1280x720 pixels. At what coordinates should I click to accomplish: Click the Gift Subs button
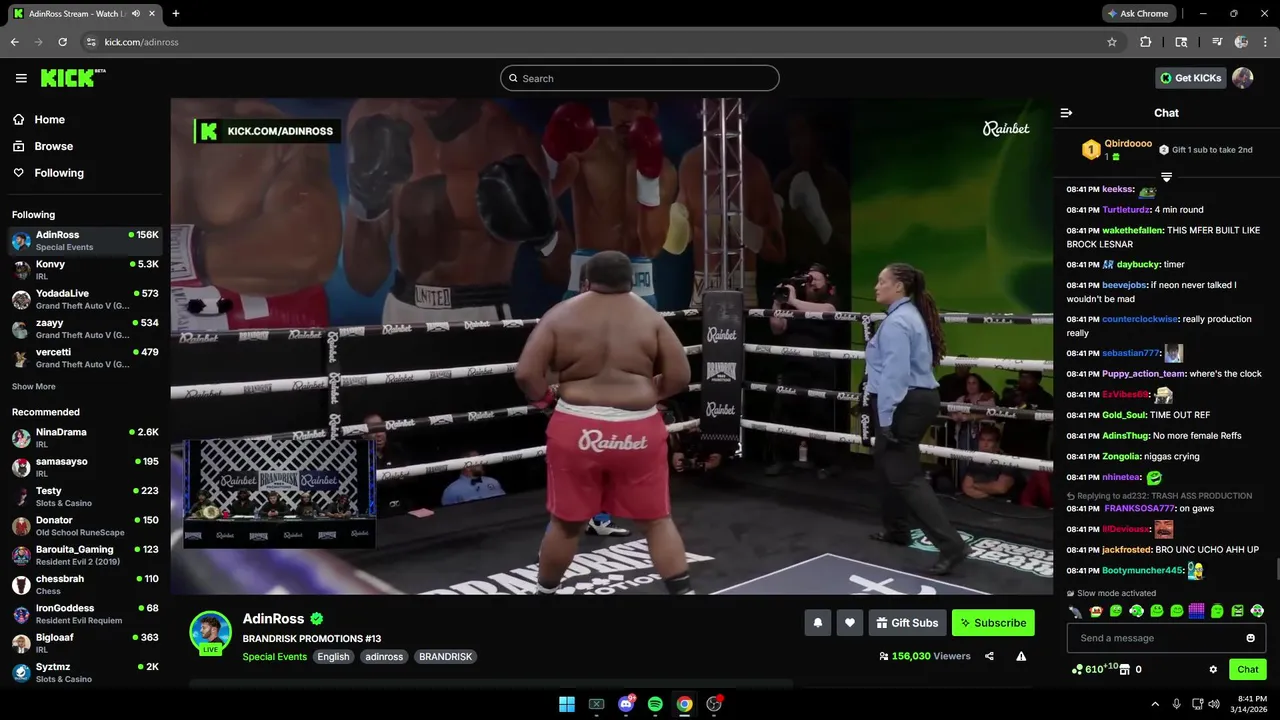click(907, 623)
